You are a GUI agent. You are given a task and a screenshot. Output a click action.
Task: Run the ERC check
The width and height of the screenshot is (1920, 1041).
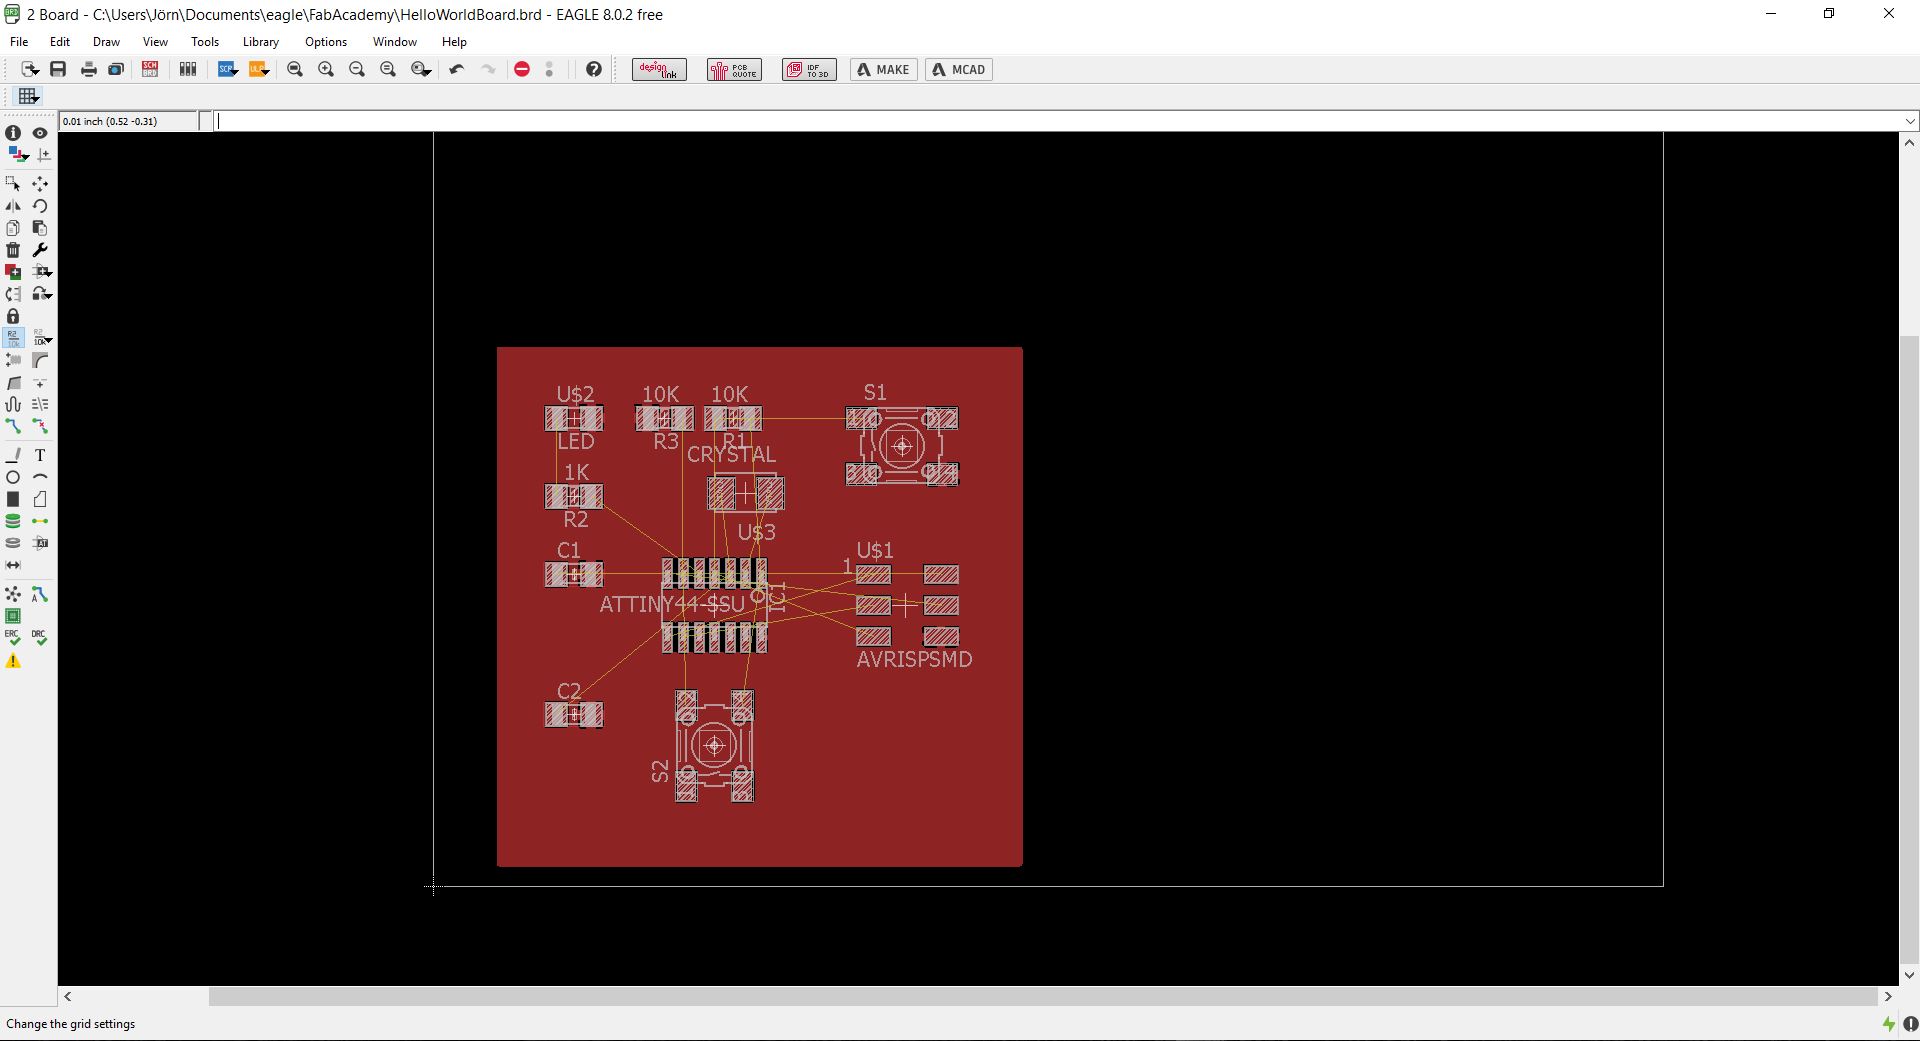coord(13,637)
